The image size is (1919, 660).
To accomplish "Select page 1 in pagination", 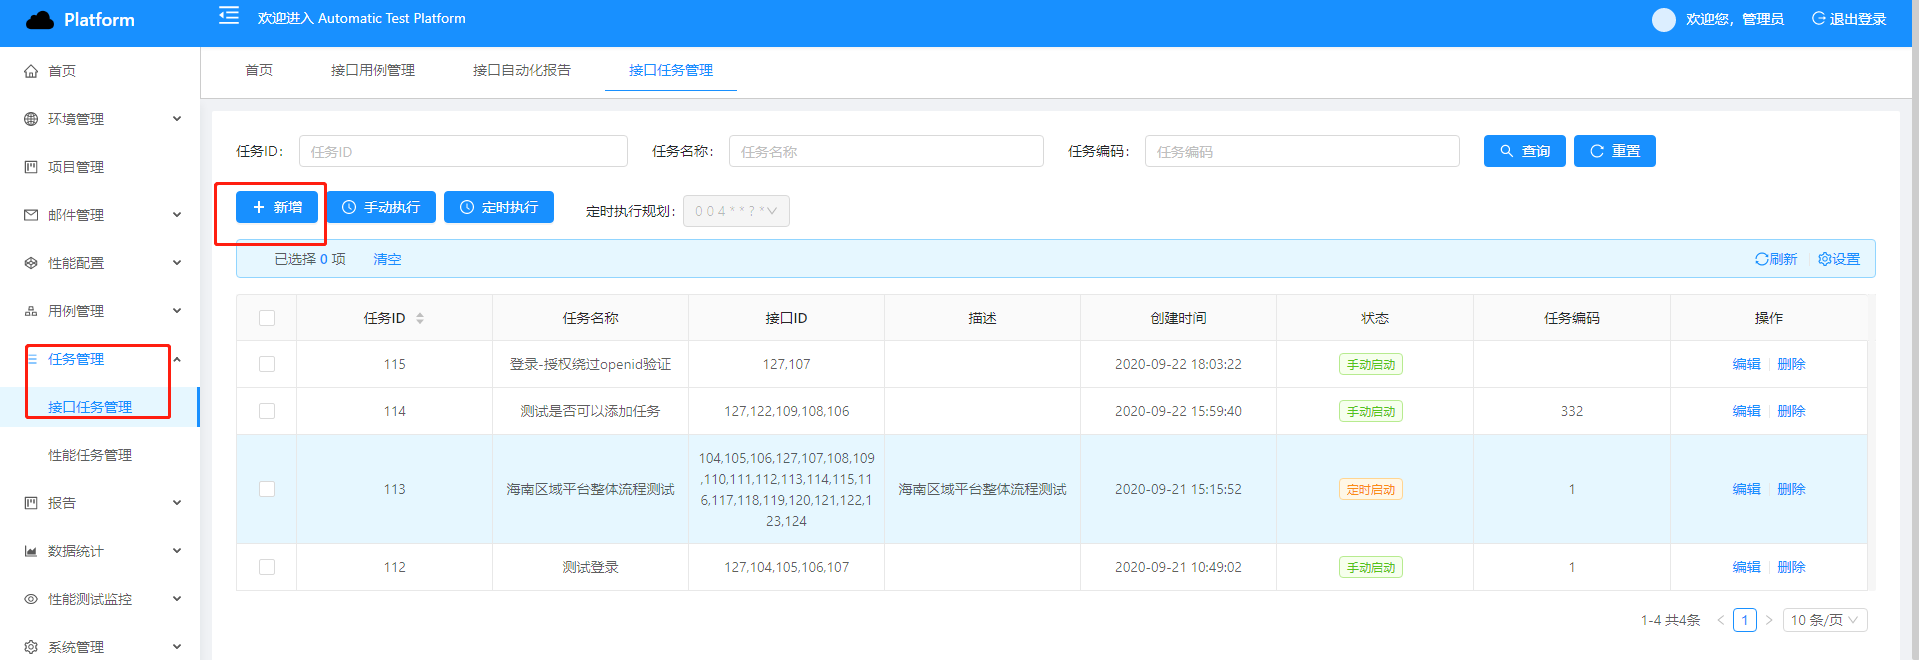I will click(x=1745, y=620).
